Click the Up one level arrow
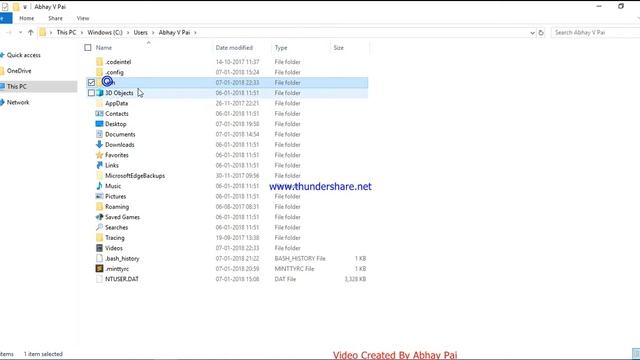The width and height of the screenshot is (640, 360). pos(31,33)
